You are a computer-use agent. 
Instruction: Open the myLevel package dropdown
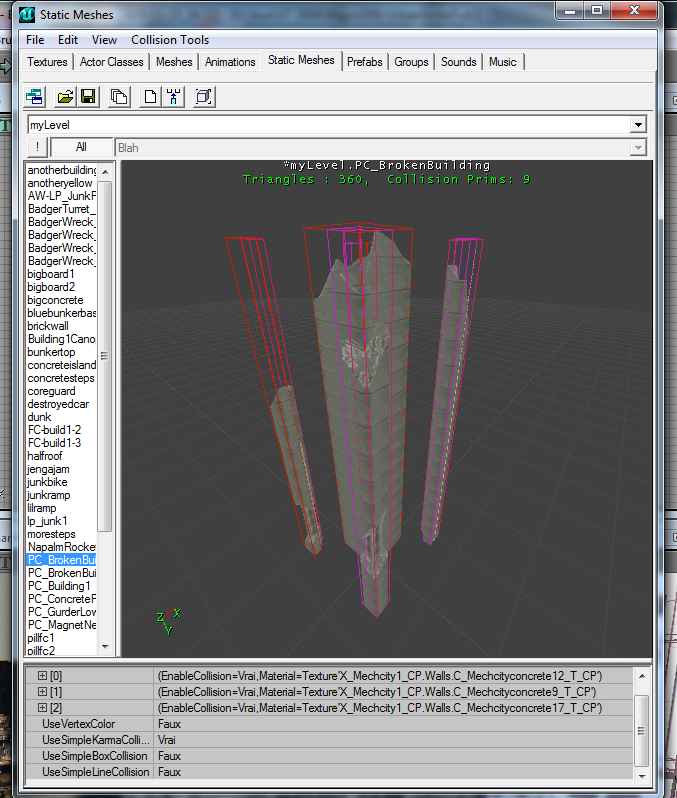638,125
